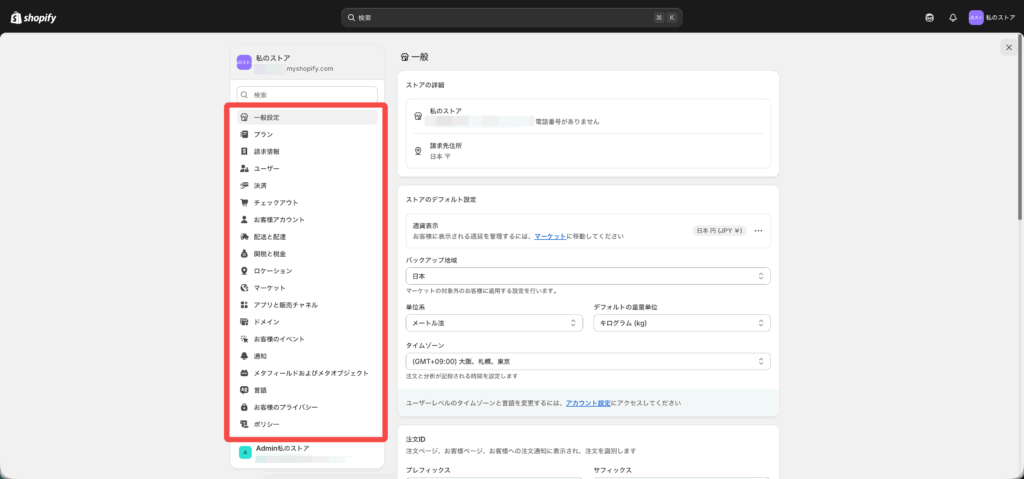Click the アカウント設定 link
The image size is (1024, 479).
click(x=588, y=402)
